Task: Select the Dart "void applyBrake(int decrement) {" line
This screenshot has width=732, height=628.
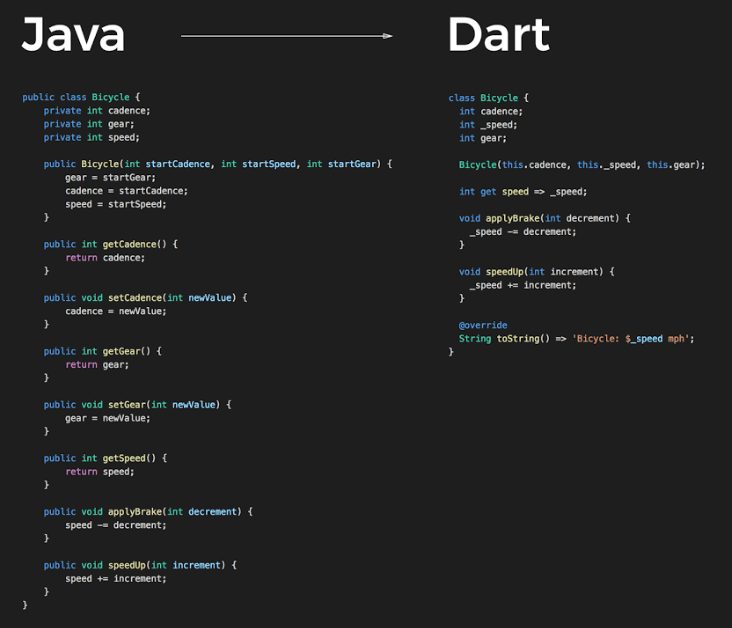Action: coord(544,219)
